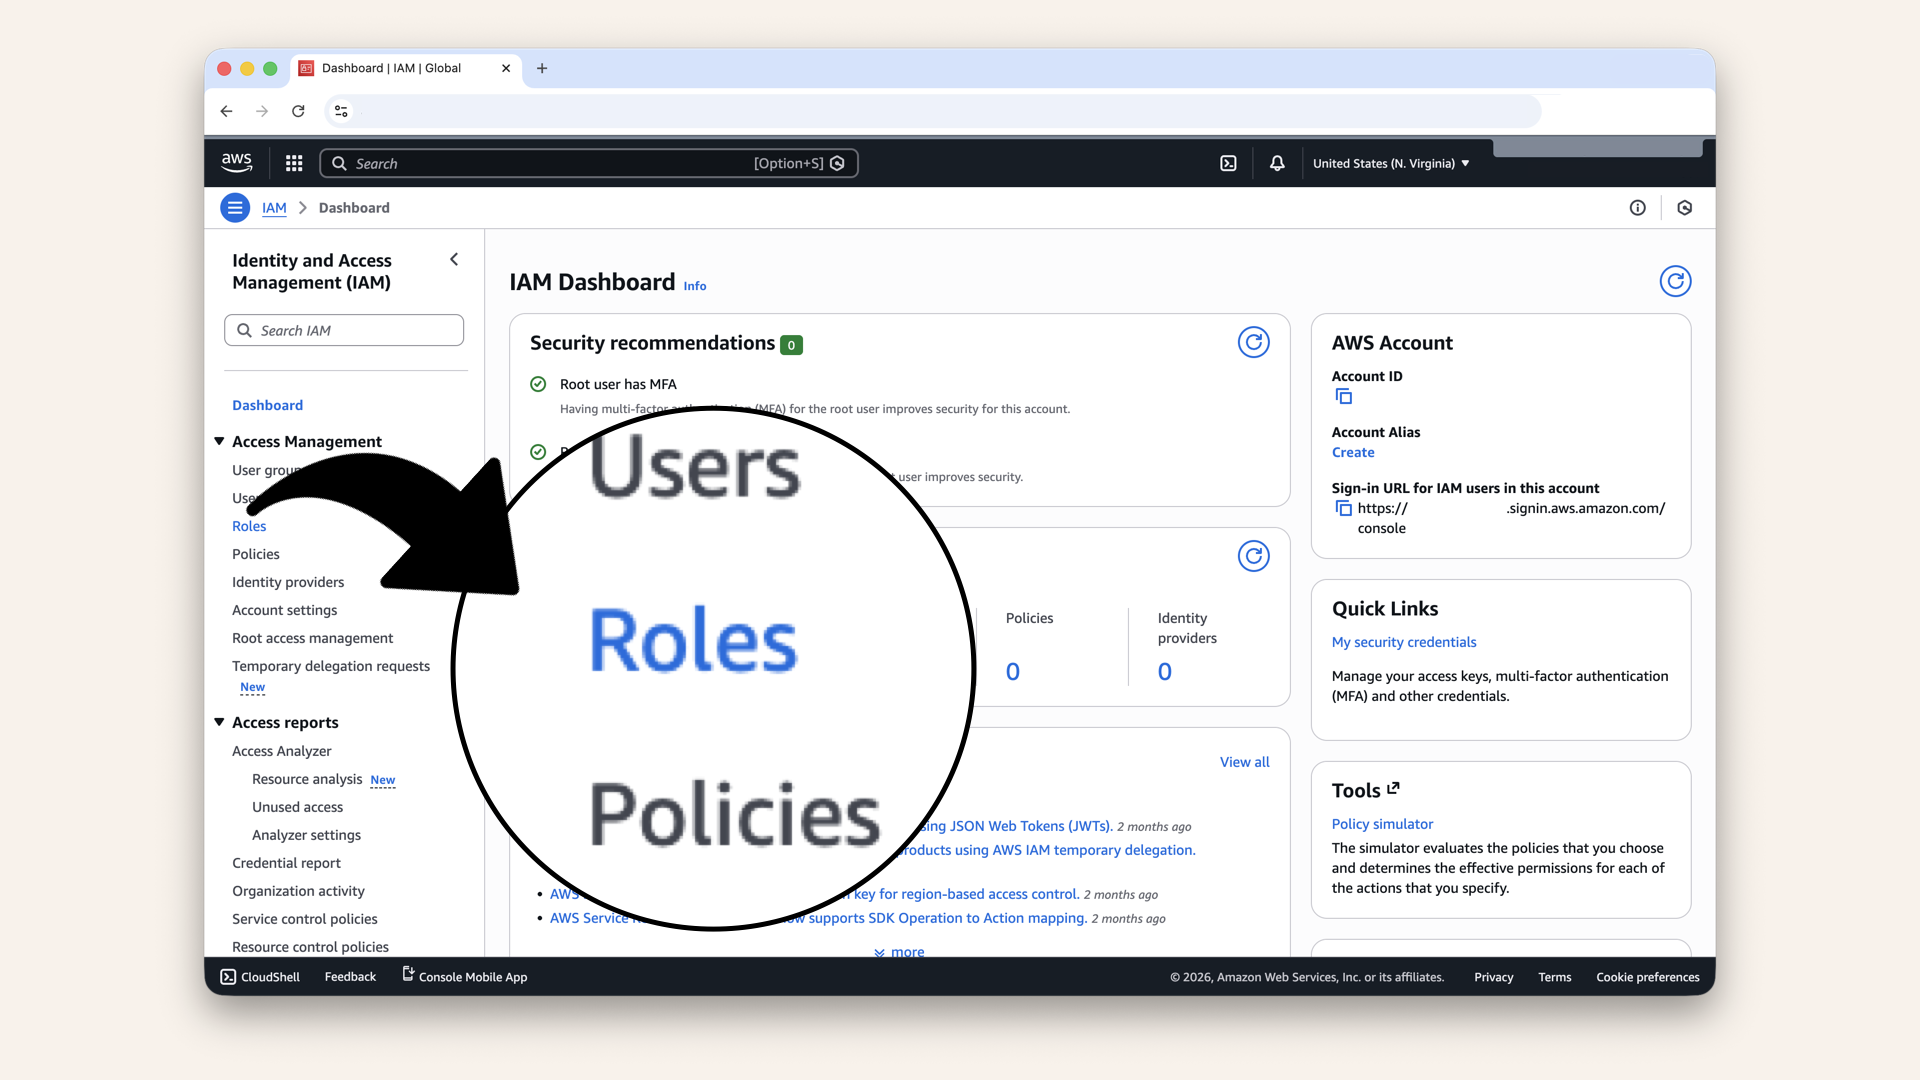Open the Policy simulator link

(x=1382, y=823)
